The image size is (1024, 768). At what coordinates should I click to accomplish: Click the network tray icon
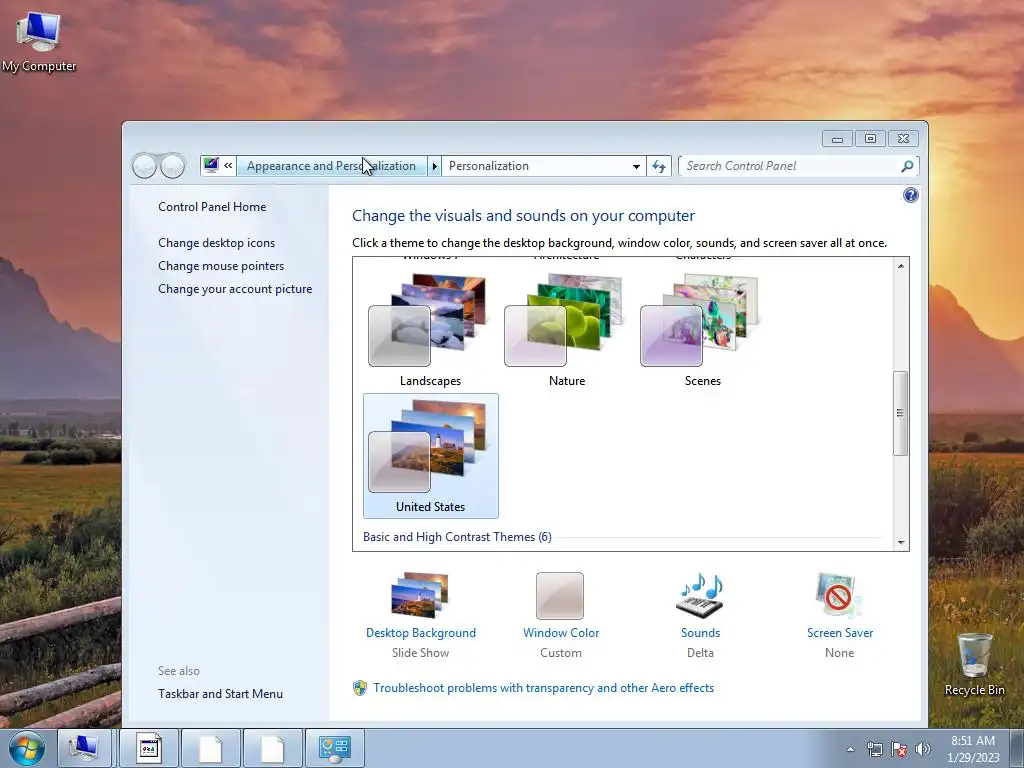click(x=874, y=749)
